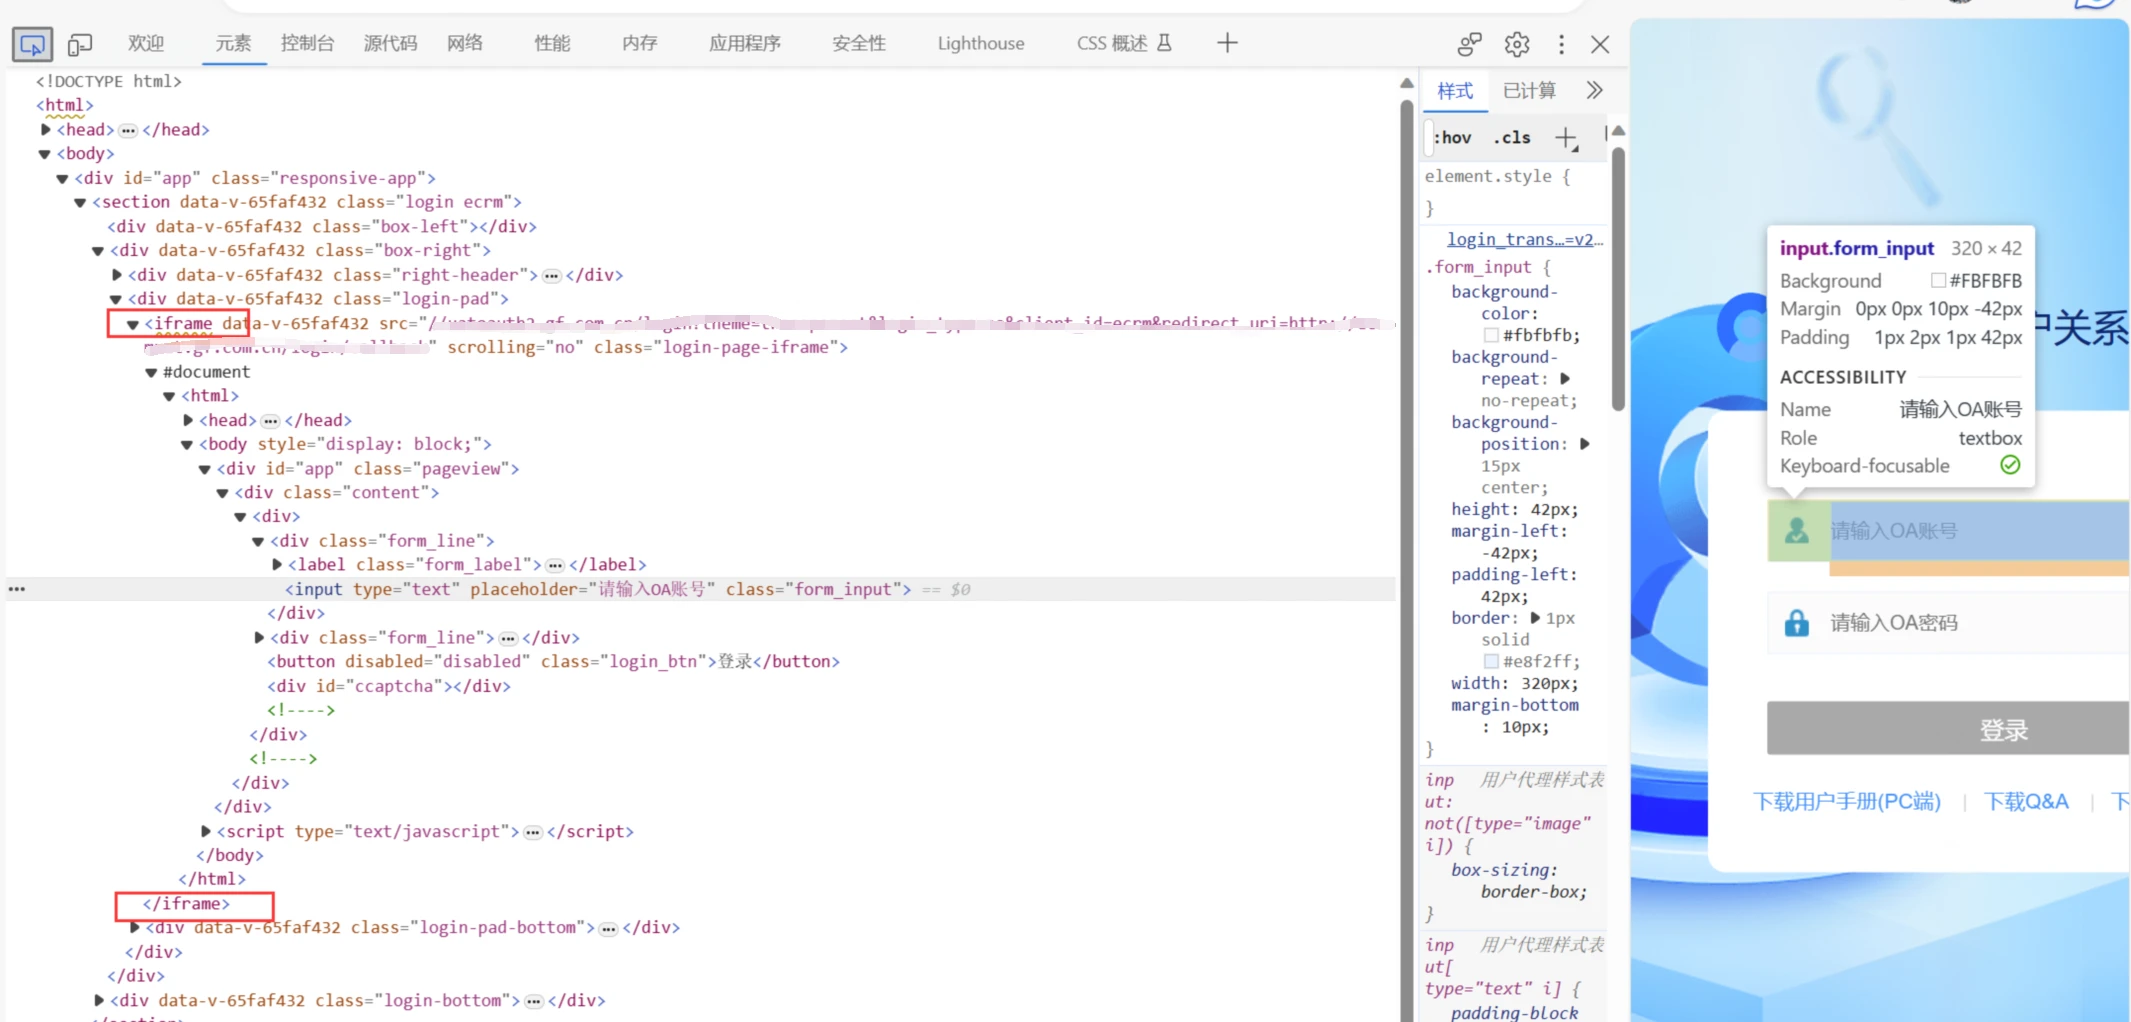Add a new style rule plus icon
This screenshot has width=2131, height=1022.
coord(1566,138)
